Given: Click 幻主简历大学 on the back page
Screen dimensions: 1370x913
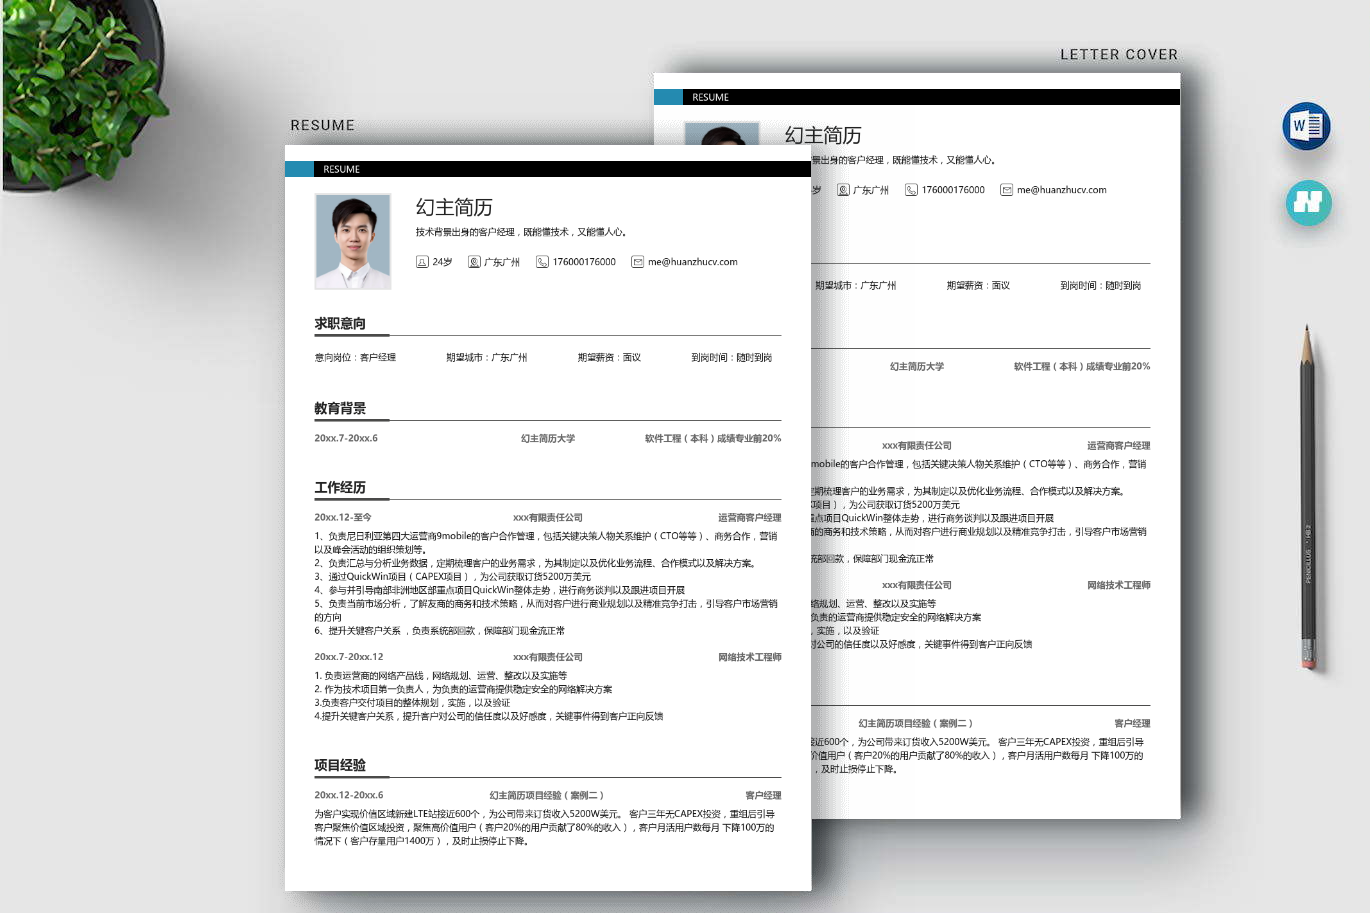Looking at the screenshot, I should pyautogui.click(x=917, y=366).
